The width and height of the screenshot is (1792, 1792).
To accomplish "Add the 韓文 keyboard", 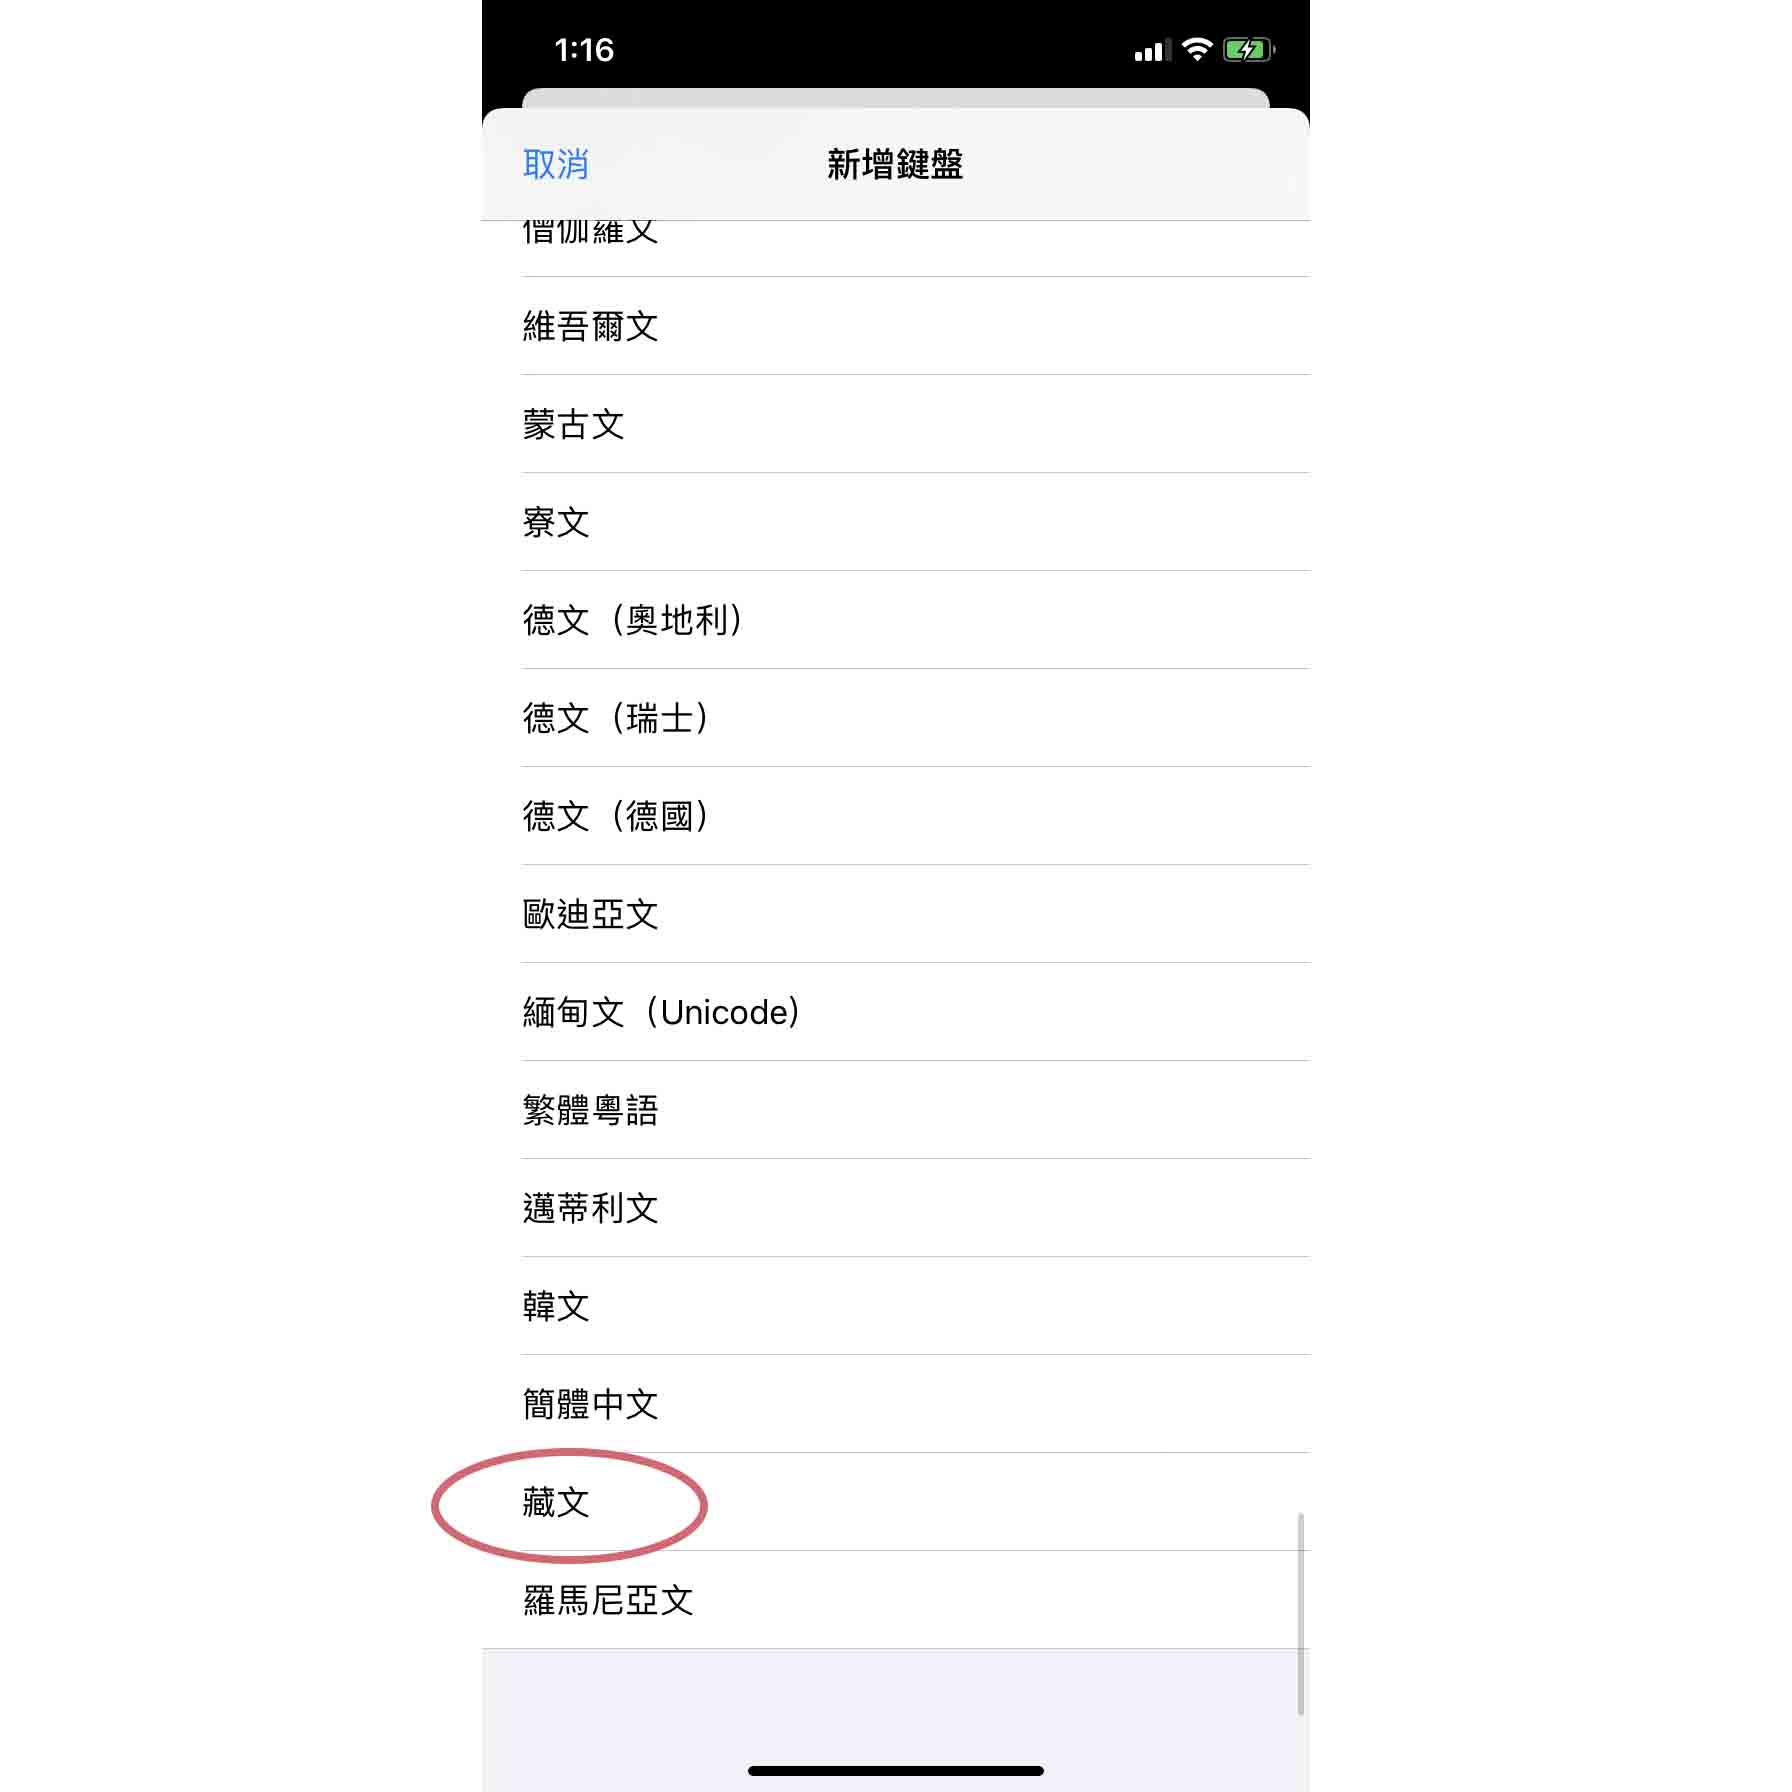I will click(x=896, y=1306).
